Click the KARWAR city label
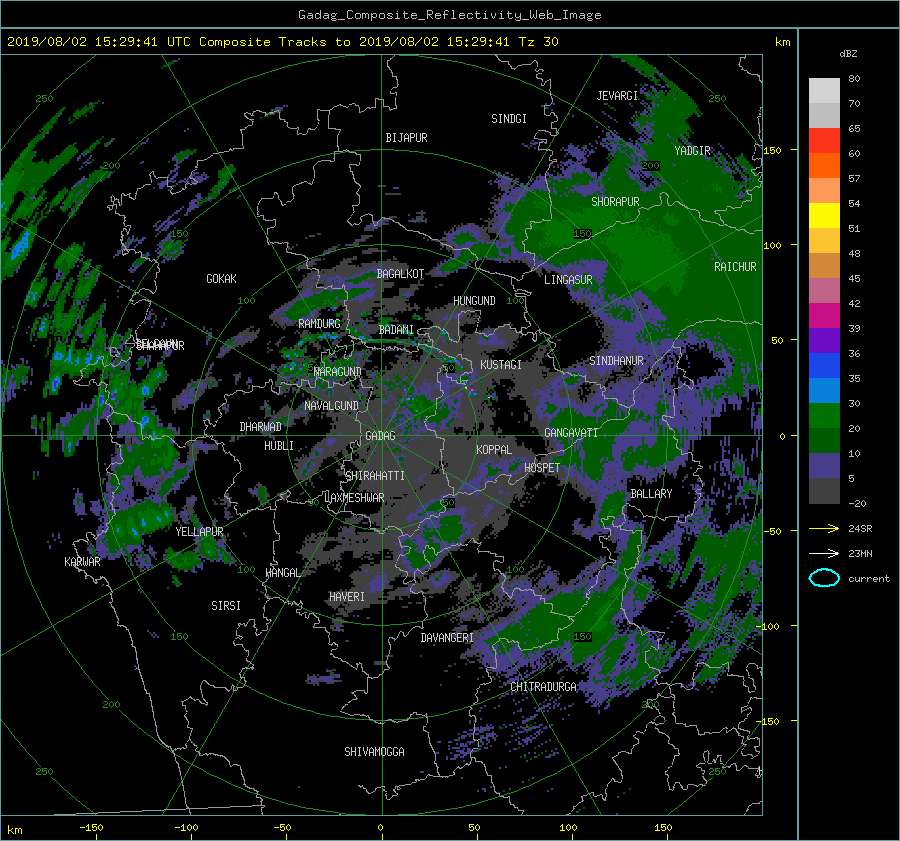Image resolution: width=900 pixels, height=841 pixels. 82,562
